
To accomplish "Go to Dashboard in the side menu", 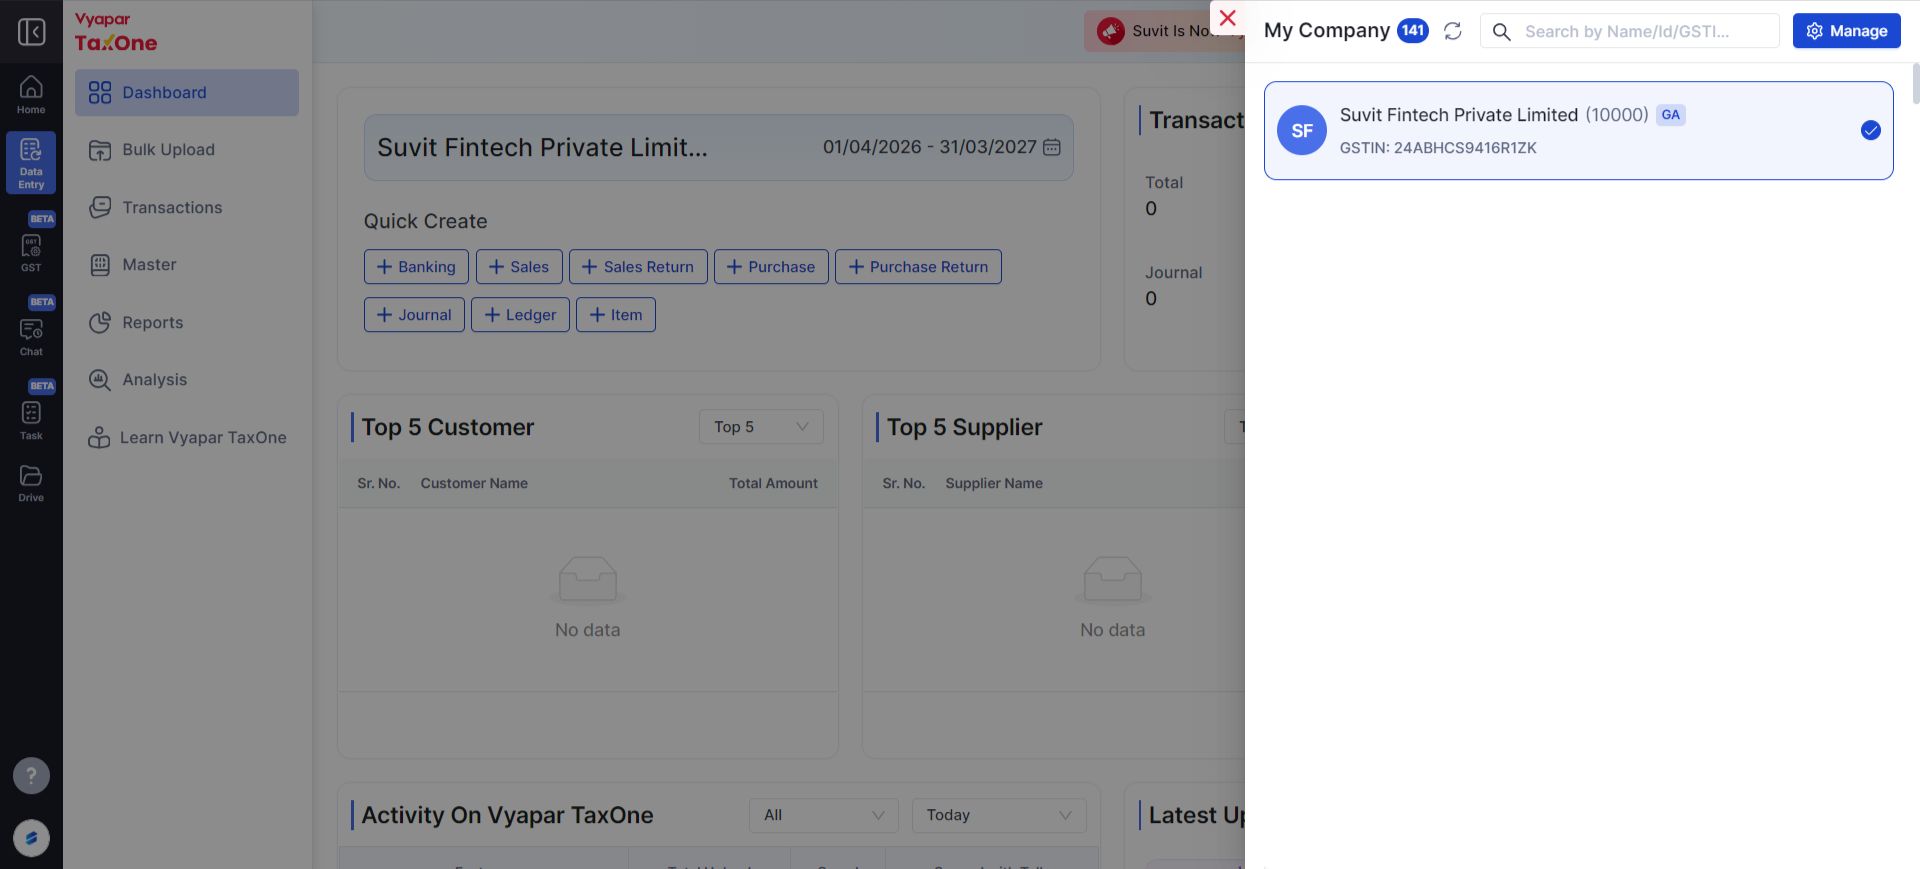I will (187, 93).
